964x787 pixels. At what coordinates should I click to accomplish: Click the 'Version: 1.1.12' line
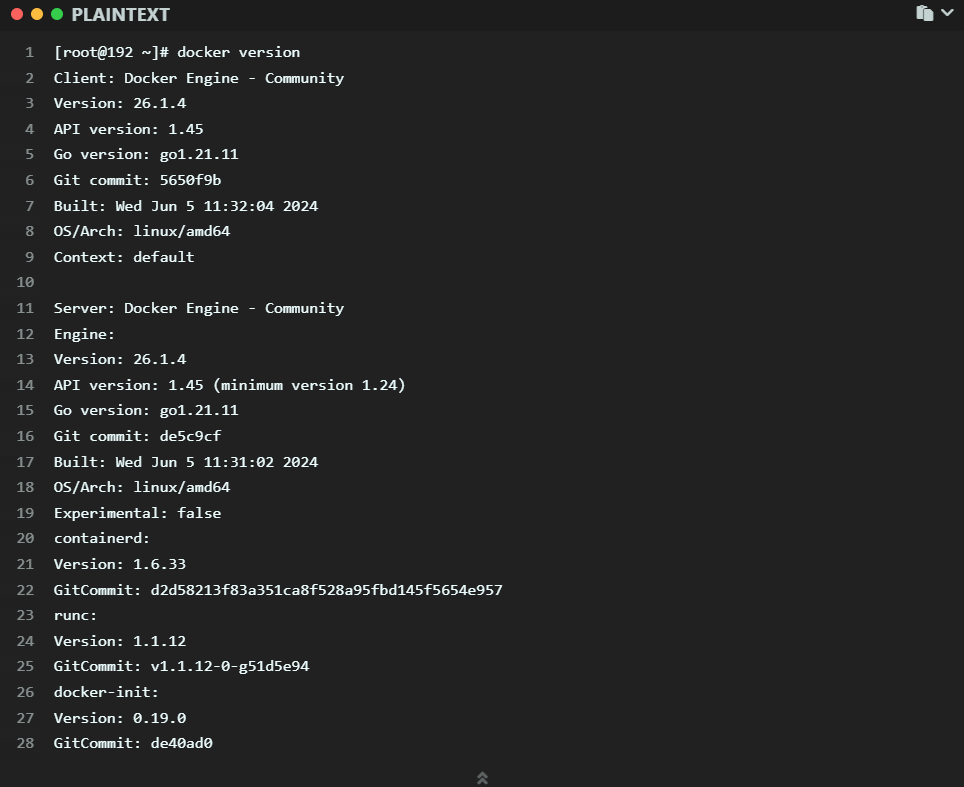(119, 641)
